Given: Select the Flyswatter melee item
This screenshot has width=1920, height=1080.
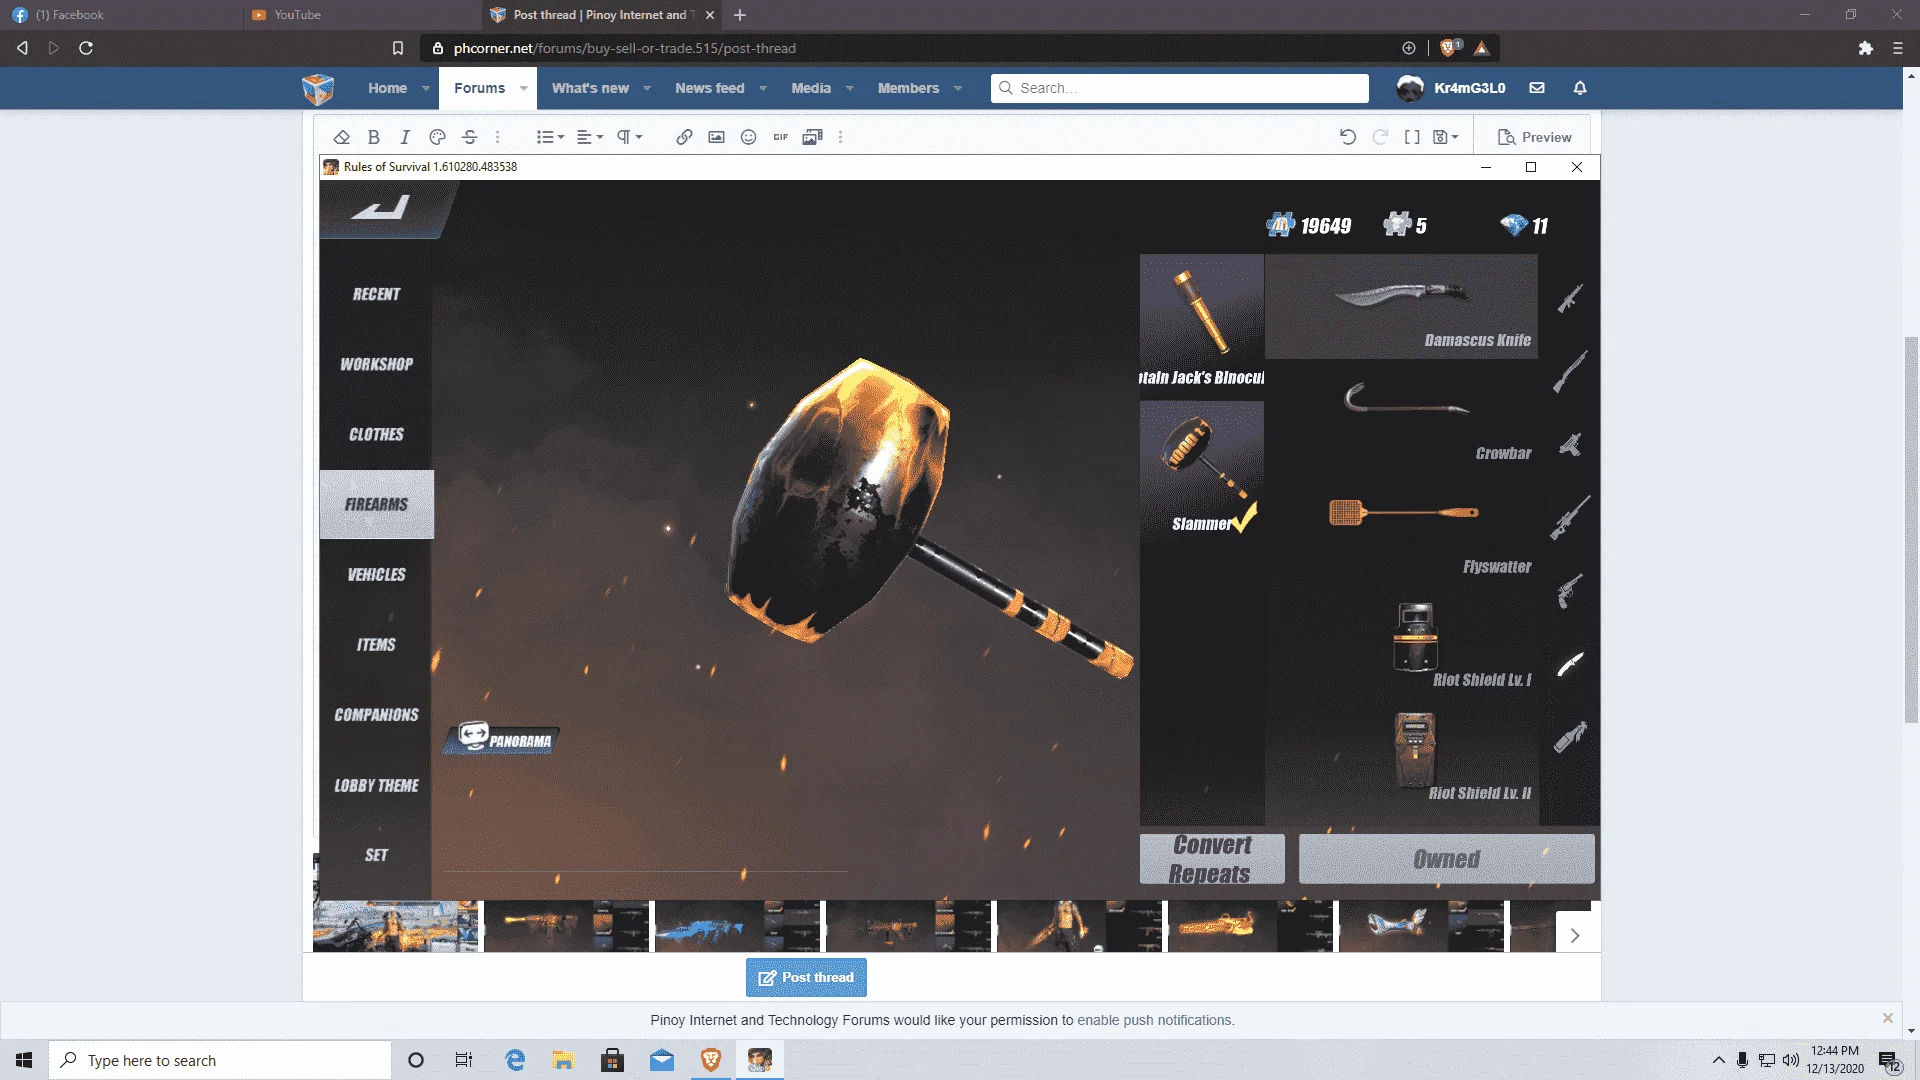Looking at the screenshot, I should click(1401, 531).
